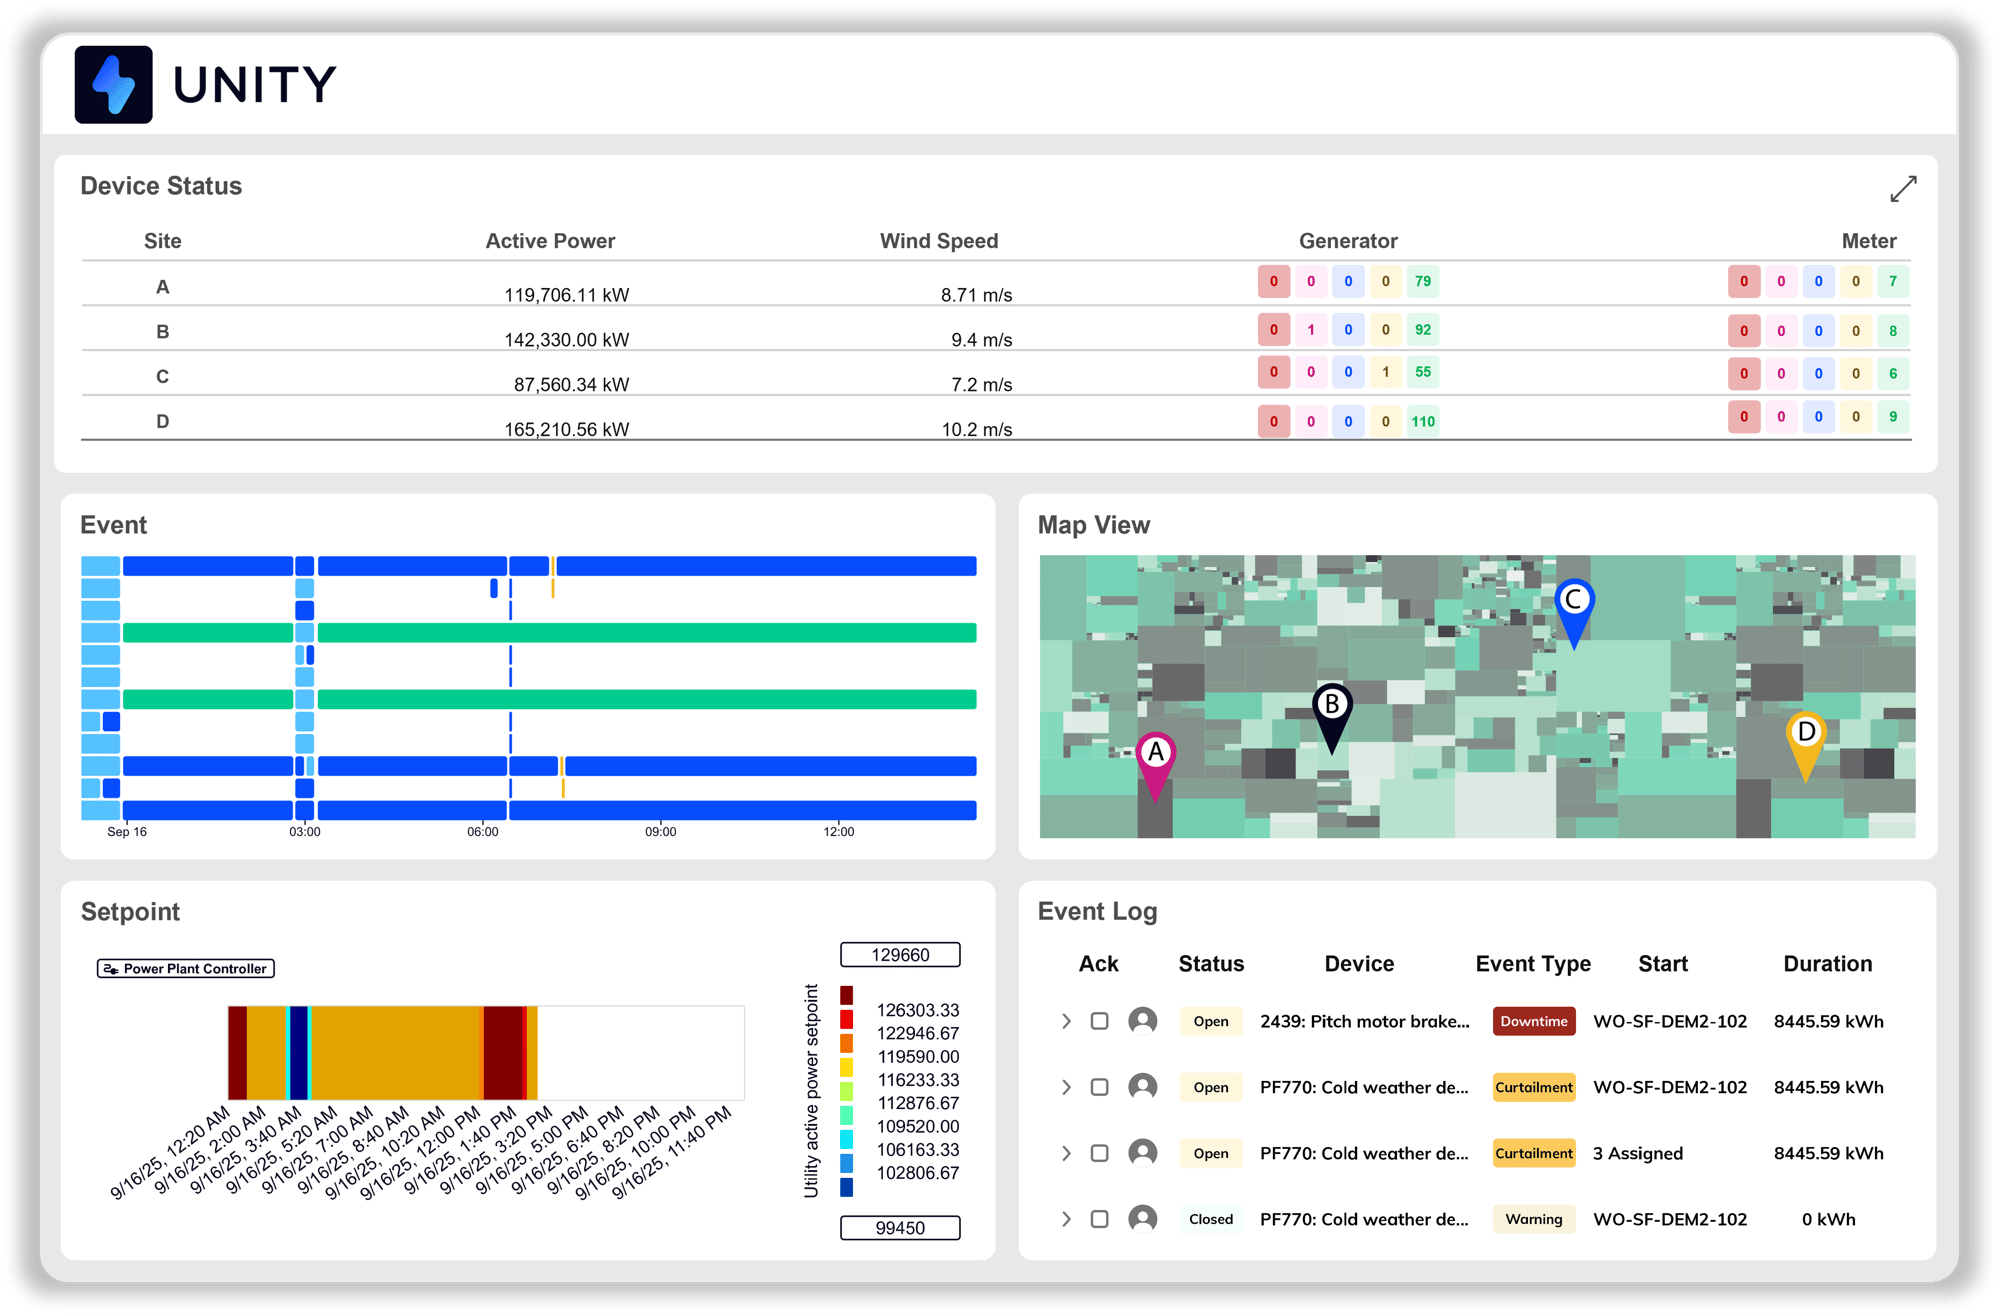
Task: Check the Ack box for Downtime event
Action: coord(1099,1021)
